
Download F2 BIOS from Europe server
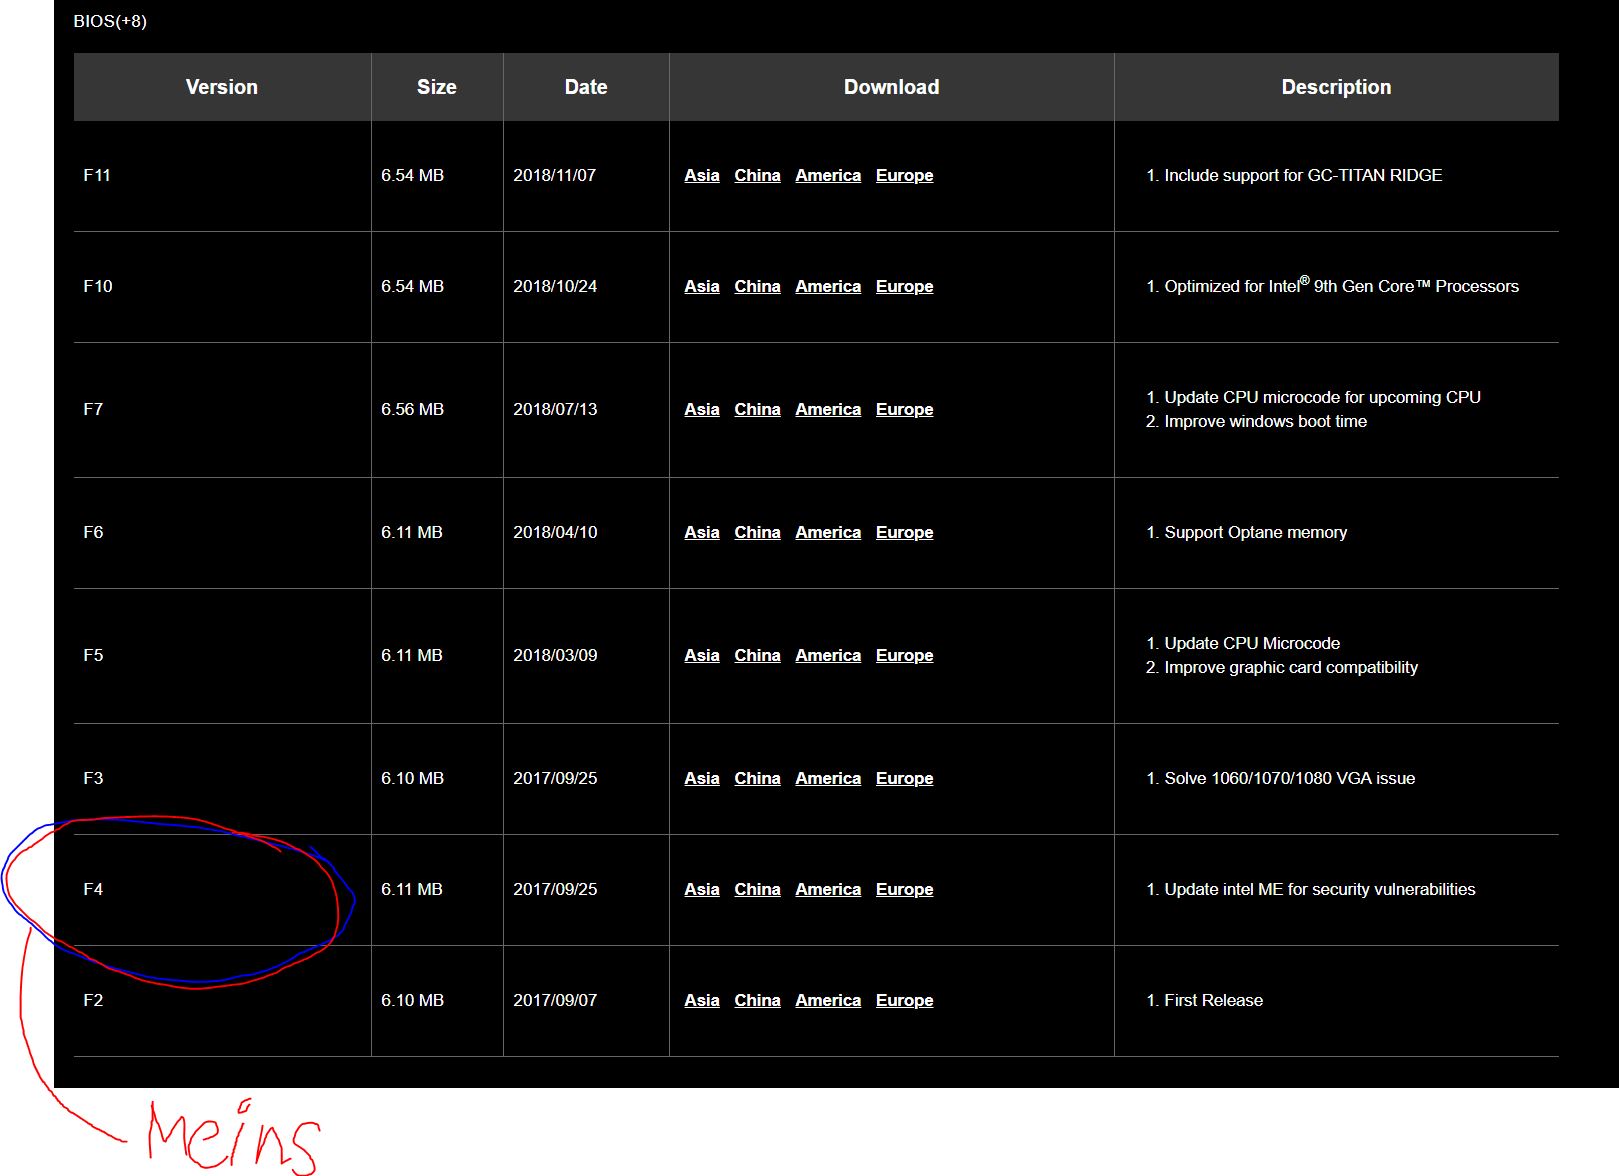(904, 1000)
